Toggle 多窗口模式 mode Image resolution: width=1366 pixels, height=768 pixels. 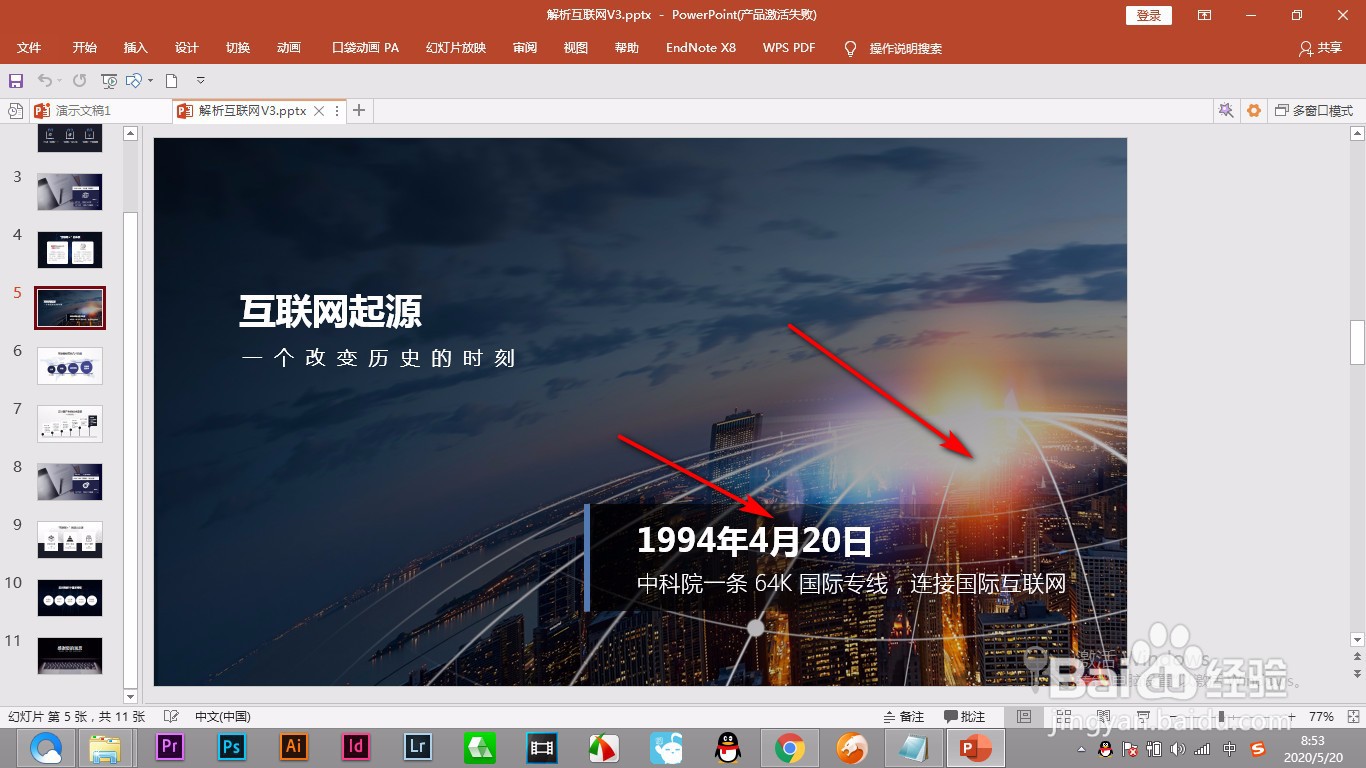click(1311, 111)
